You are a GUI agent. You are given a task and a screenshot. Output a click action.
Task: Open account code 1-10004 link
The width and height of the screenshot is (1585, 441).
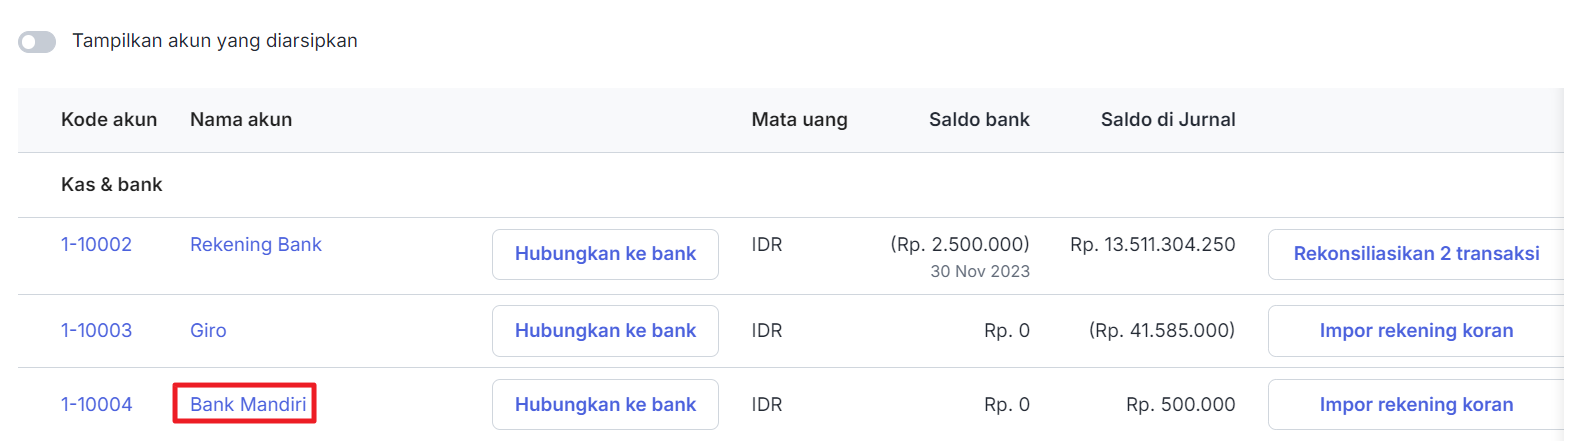click(x=96, y=404)
